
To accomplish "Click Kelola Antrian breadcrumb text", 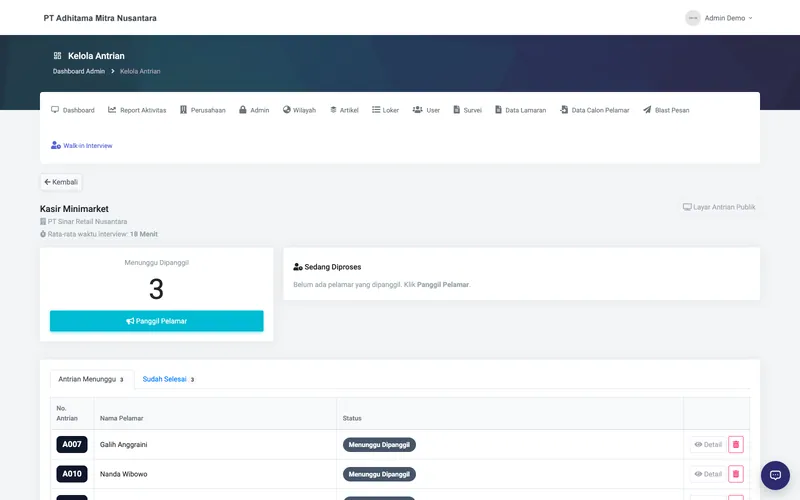I will 140,71.
